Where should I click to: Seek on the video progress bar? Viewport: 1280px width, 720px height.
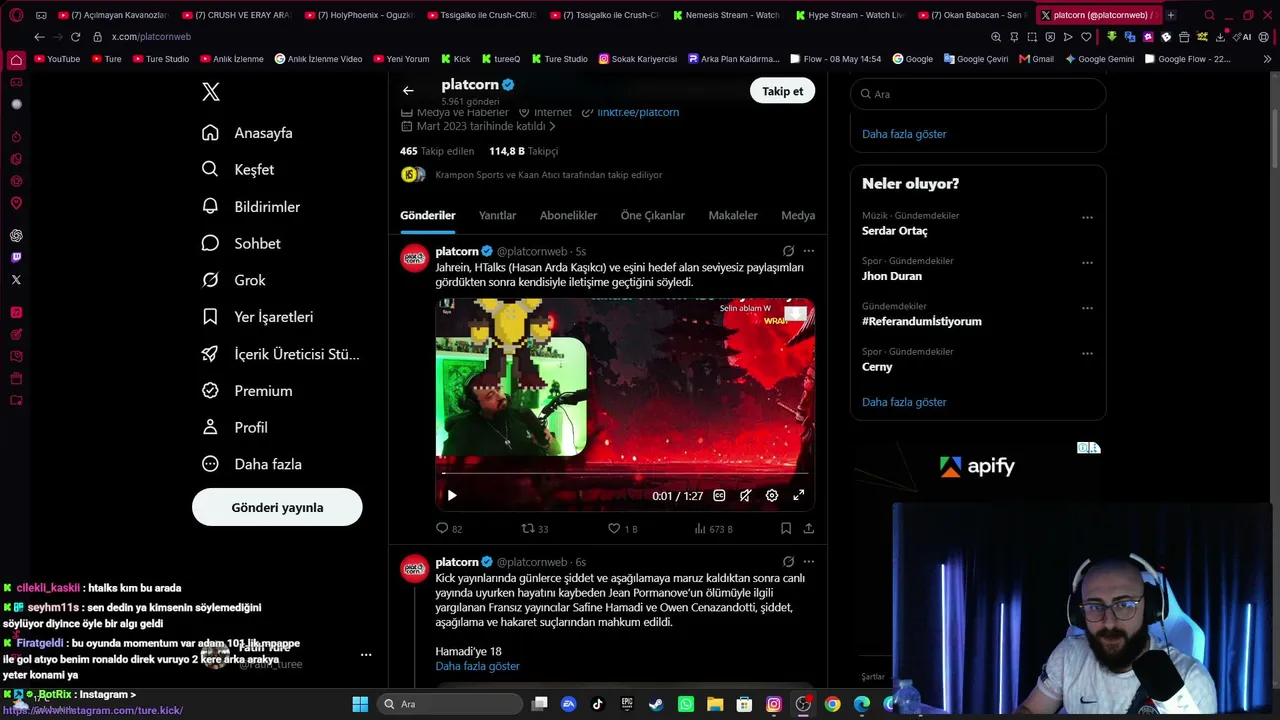(x=625, y=473)
